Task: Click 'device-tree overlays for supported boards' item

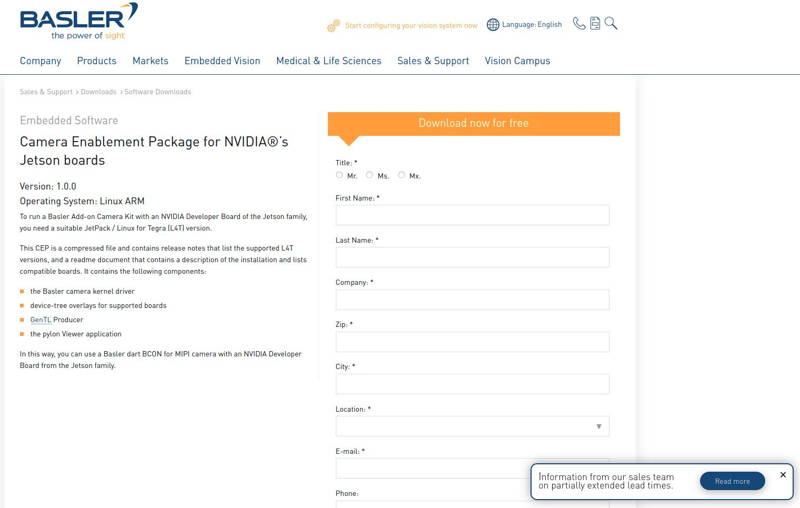Action: (98, 306)
